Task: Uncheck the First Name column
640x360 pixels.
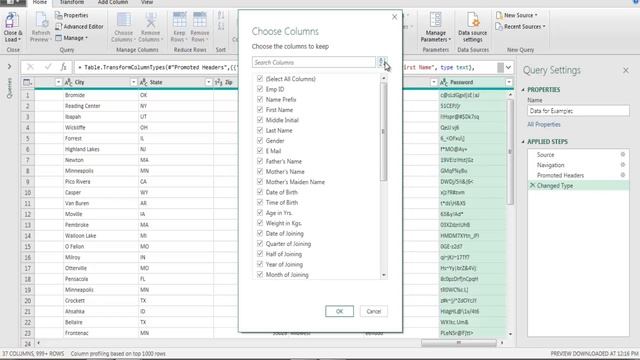Action: 260,109
